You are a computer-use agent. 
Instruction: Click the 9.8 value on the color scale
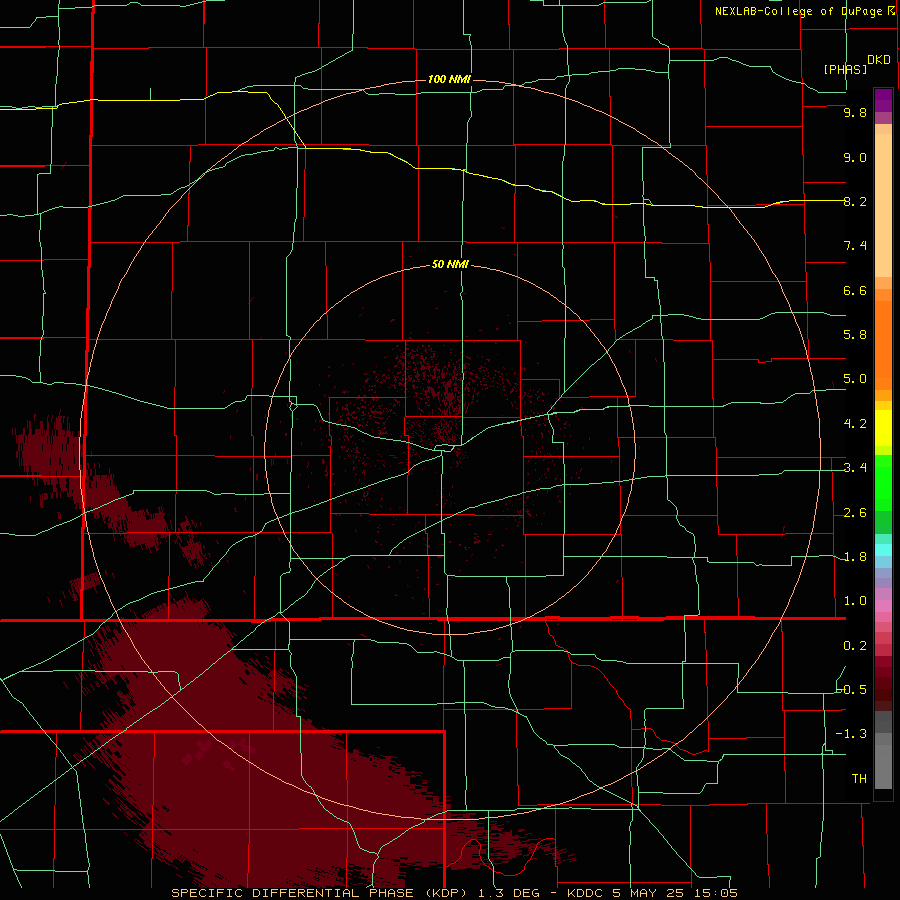tap(855, 112)
